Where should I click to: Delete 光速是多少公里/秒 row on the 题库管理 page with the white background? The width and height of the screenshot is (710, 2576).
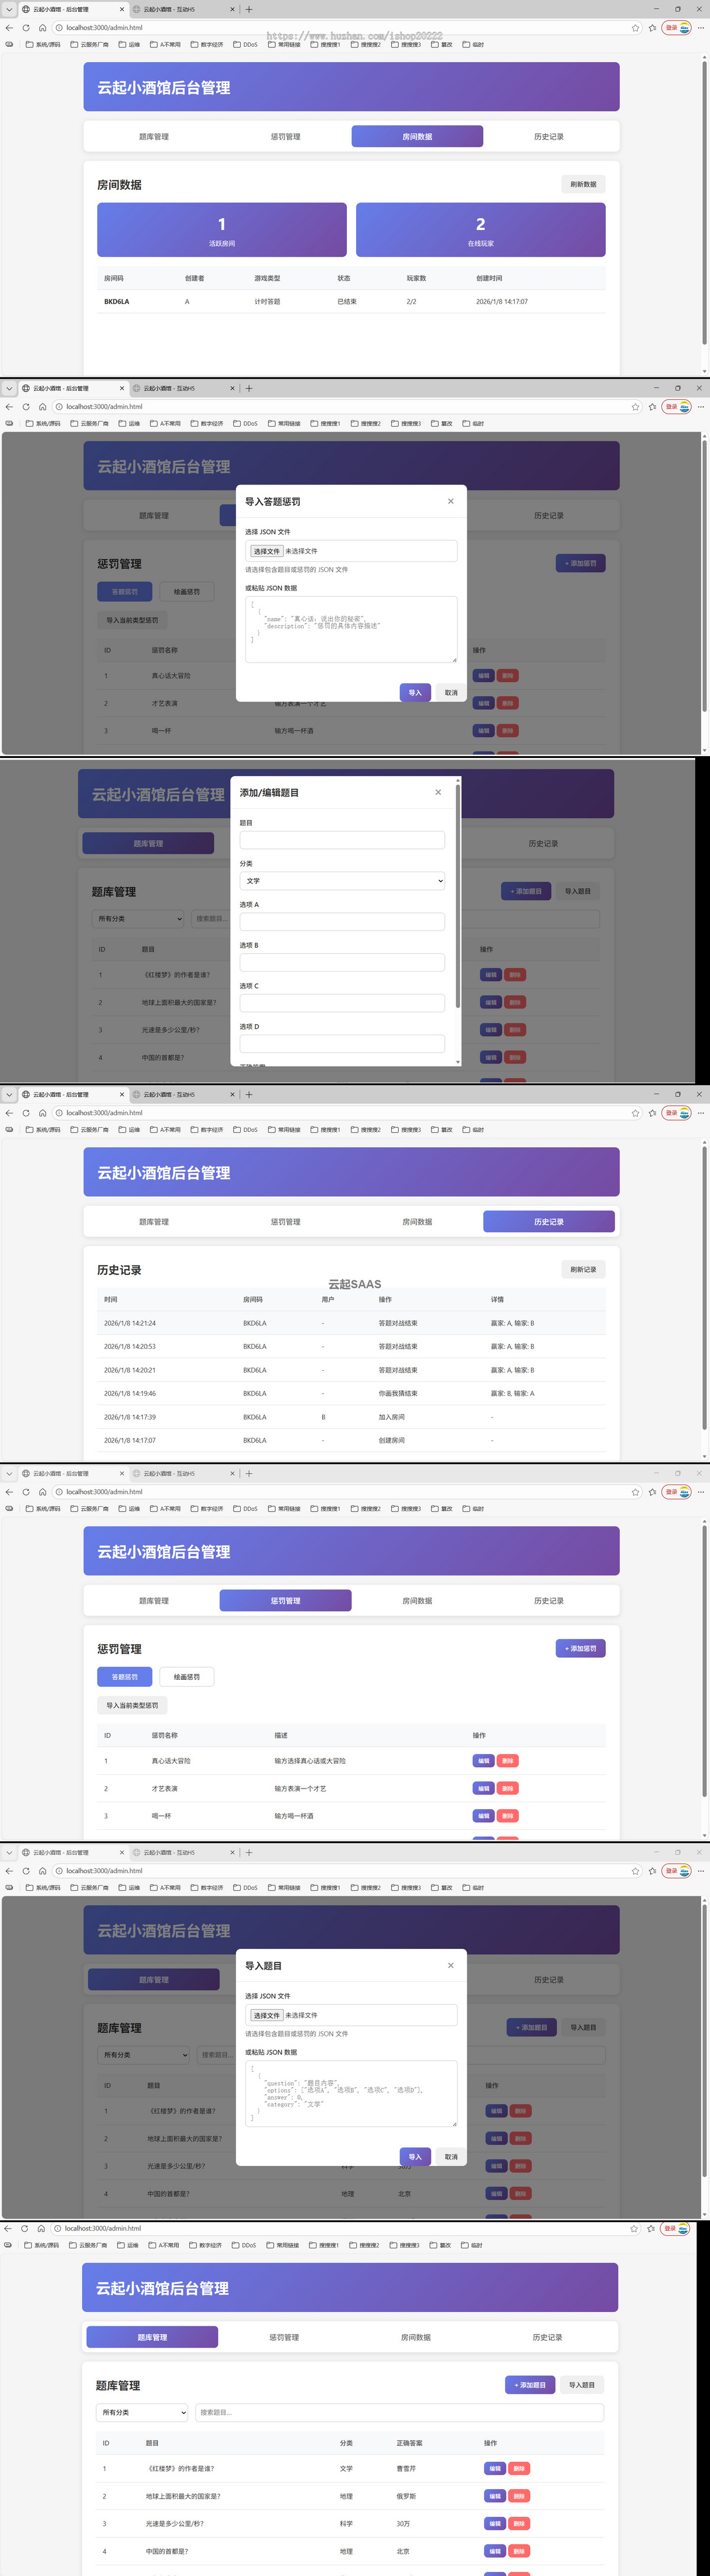coord(519,2523)
